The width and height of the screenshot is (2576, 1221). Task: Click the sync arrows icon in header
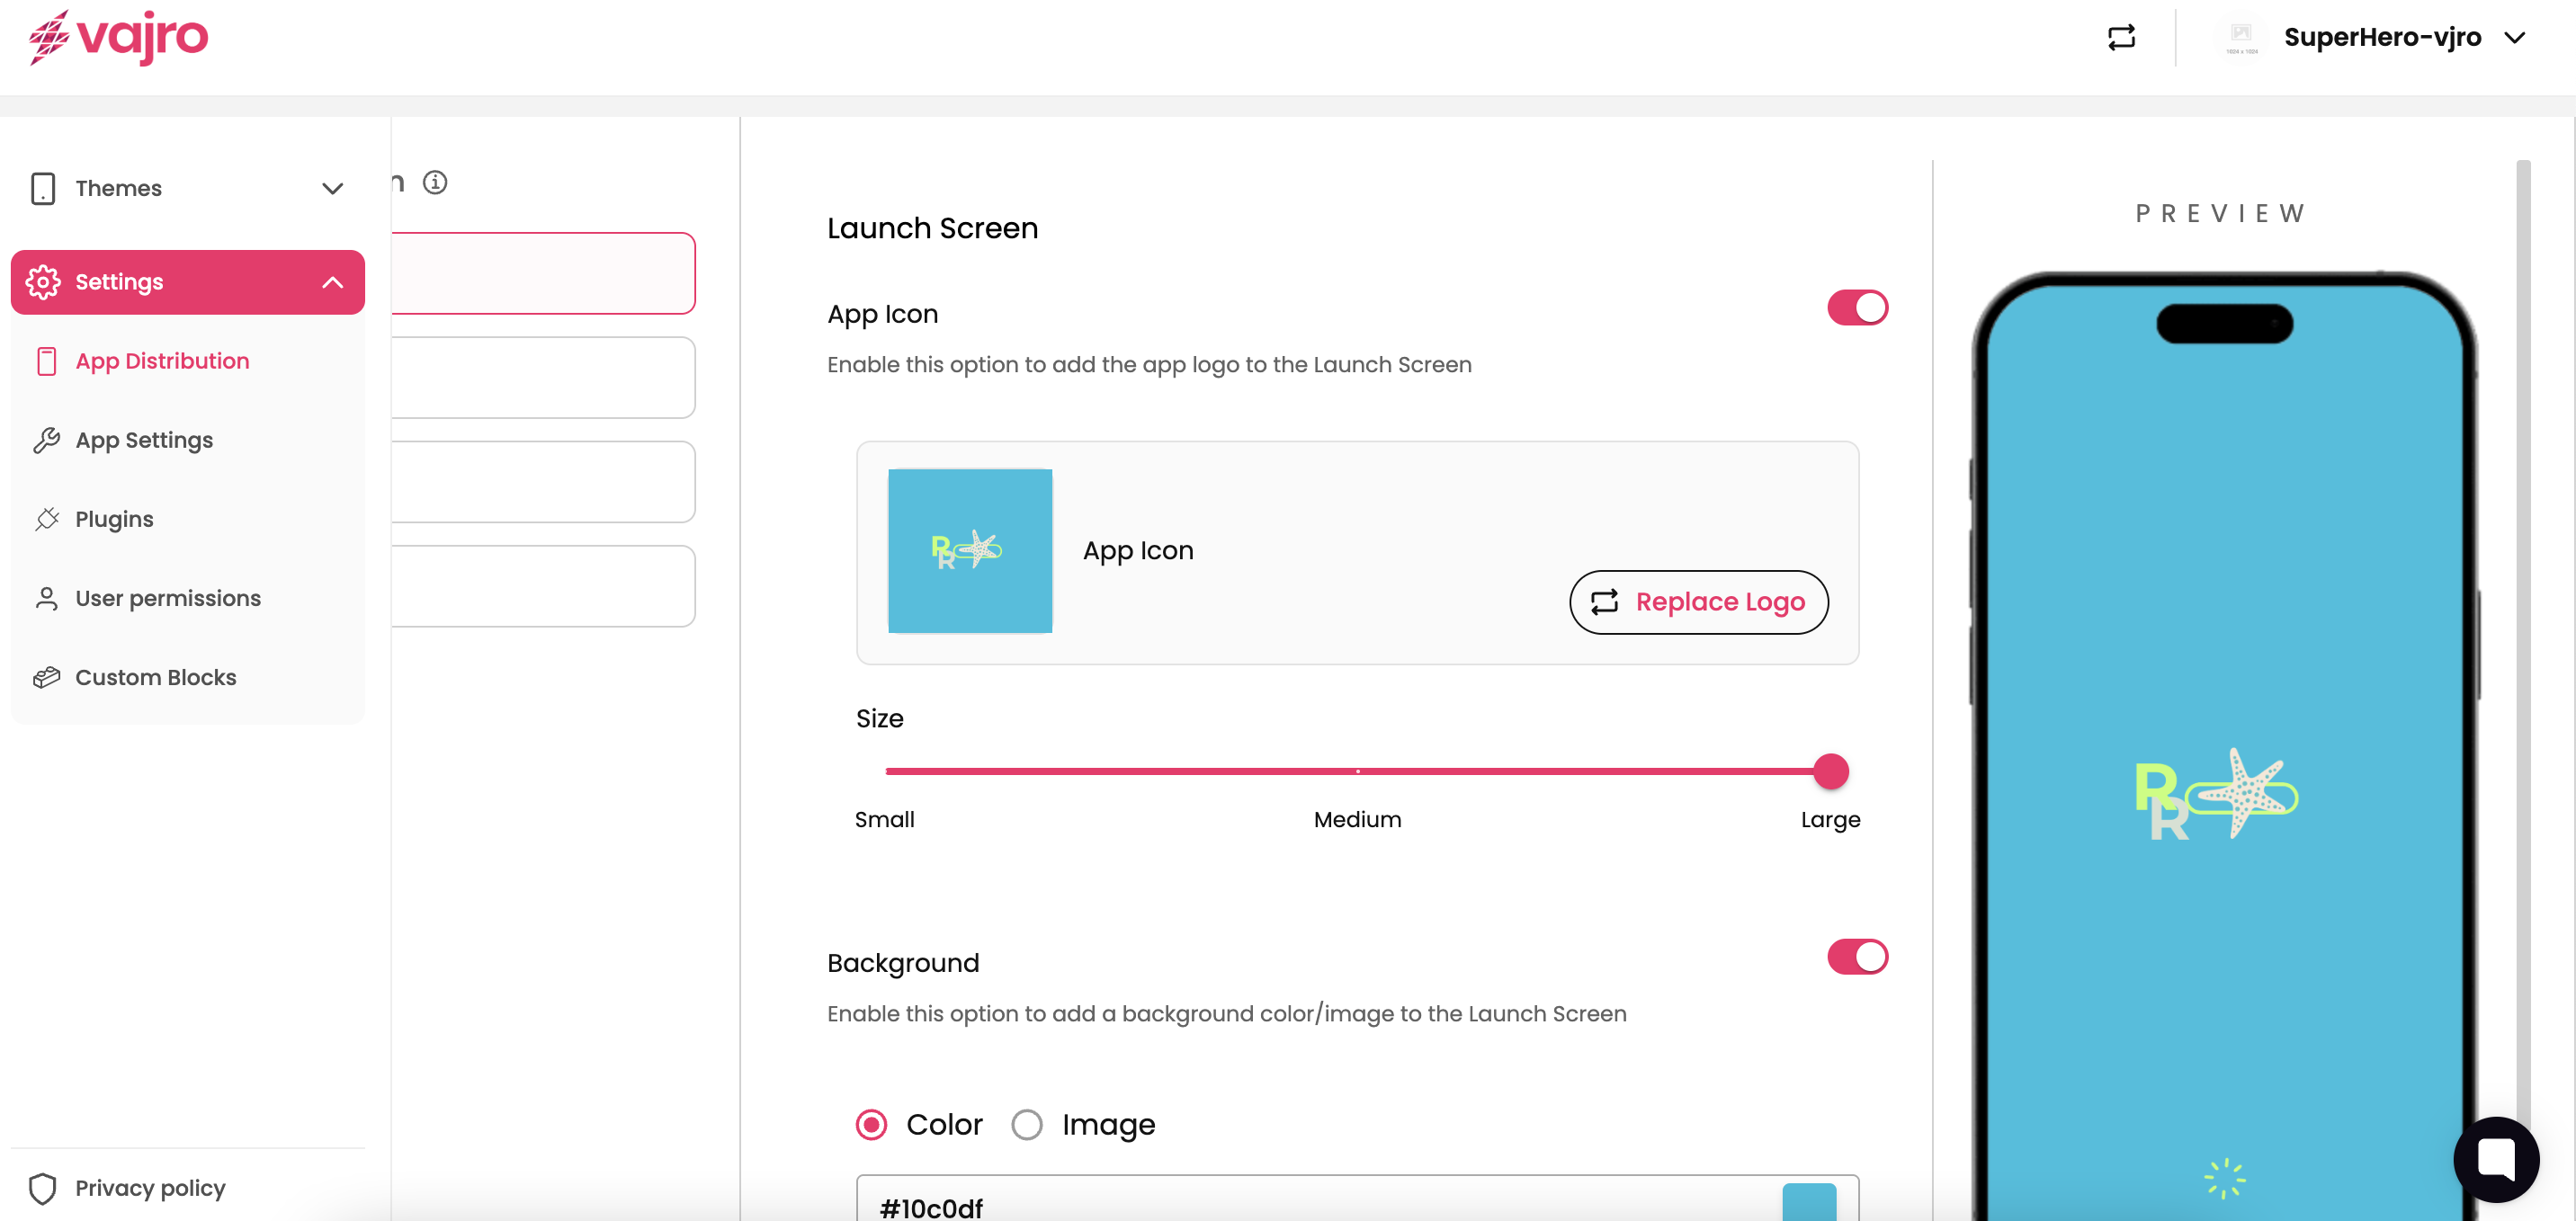tap(2120, 38)
